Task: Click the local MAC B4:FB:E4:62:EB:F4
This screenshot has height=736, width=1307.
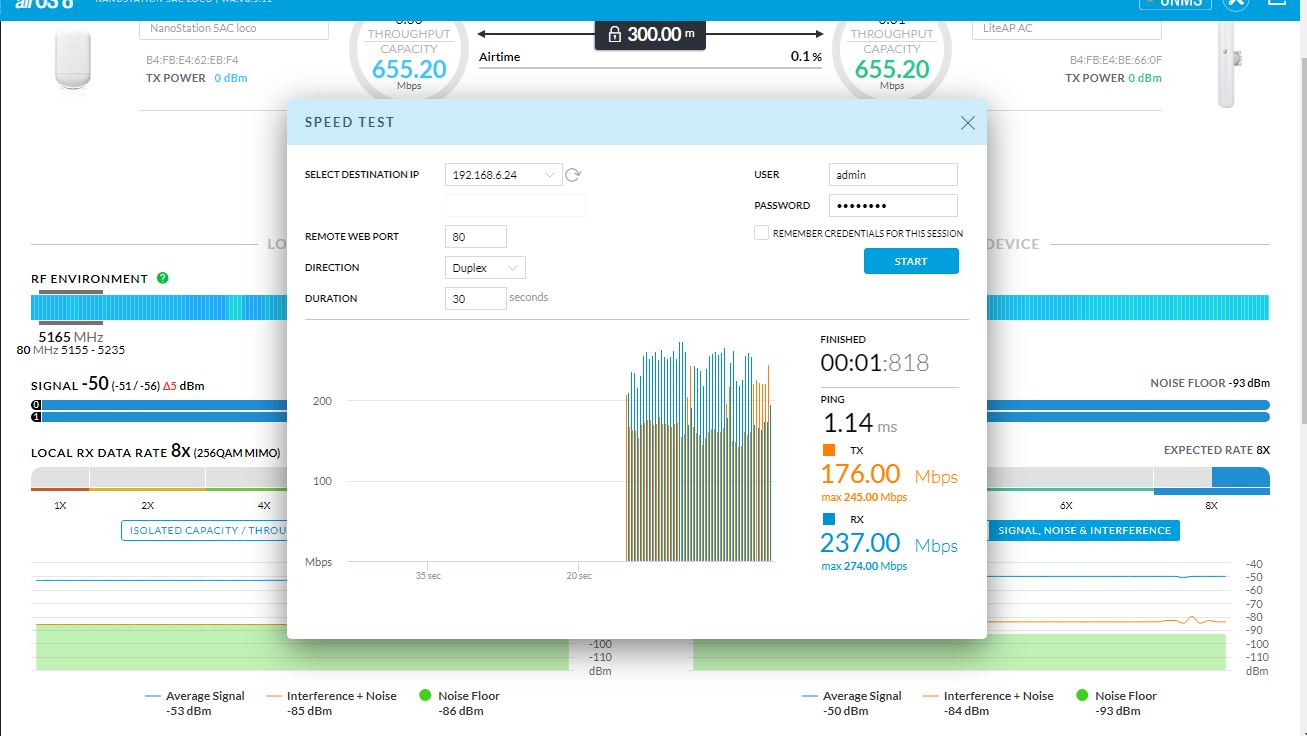Action: [192, 60]
